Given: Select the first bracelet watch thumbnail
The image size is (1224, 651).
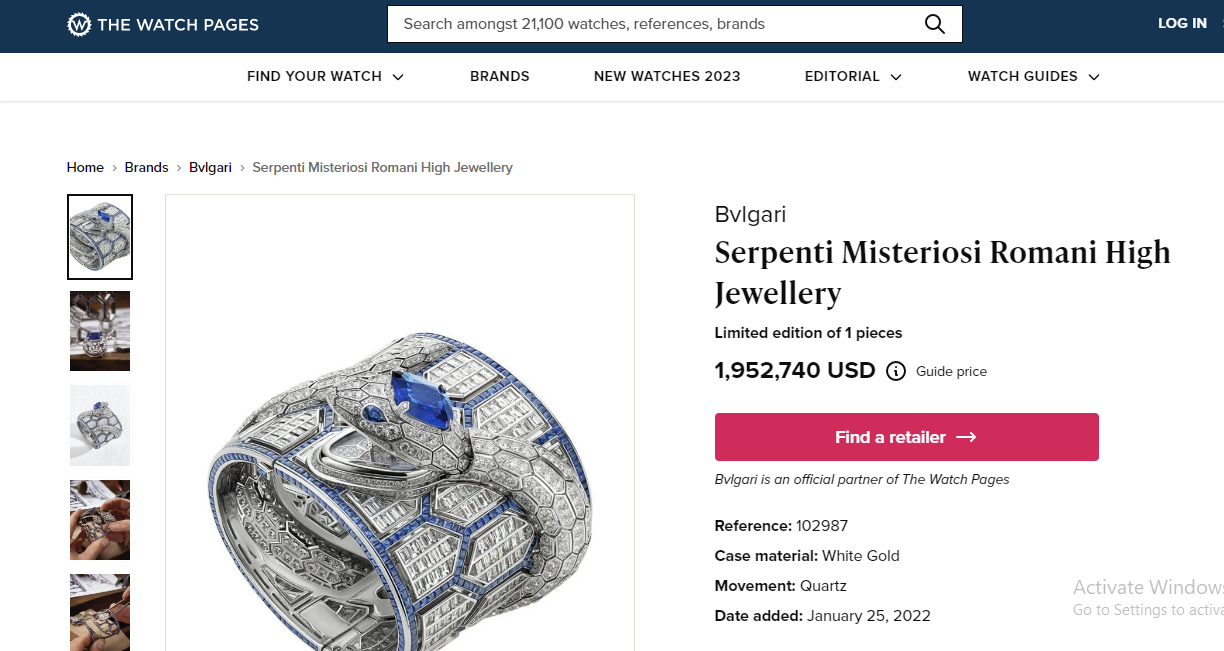Looking at the screenshot, I should [x=100, y=237].
